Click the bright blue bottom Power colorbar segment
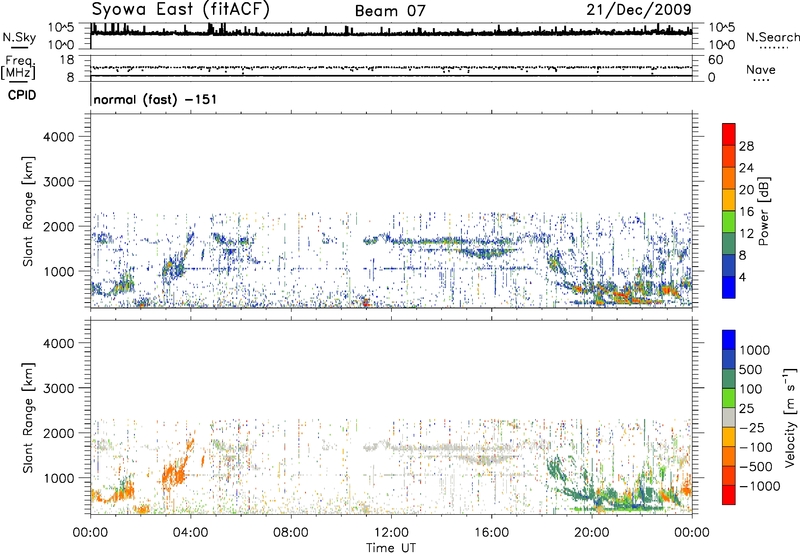Viewport: 800px width, 554px height. [x=729, y=287]
